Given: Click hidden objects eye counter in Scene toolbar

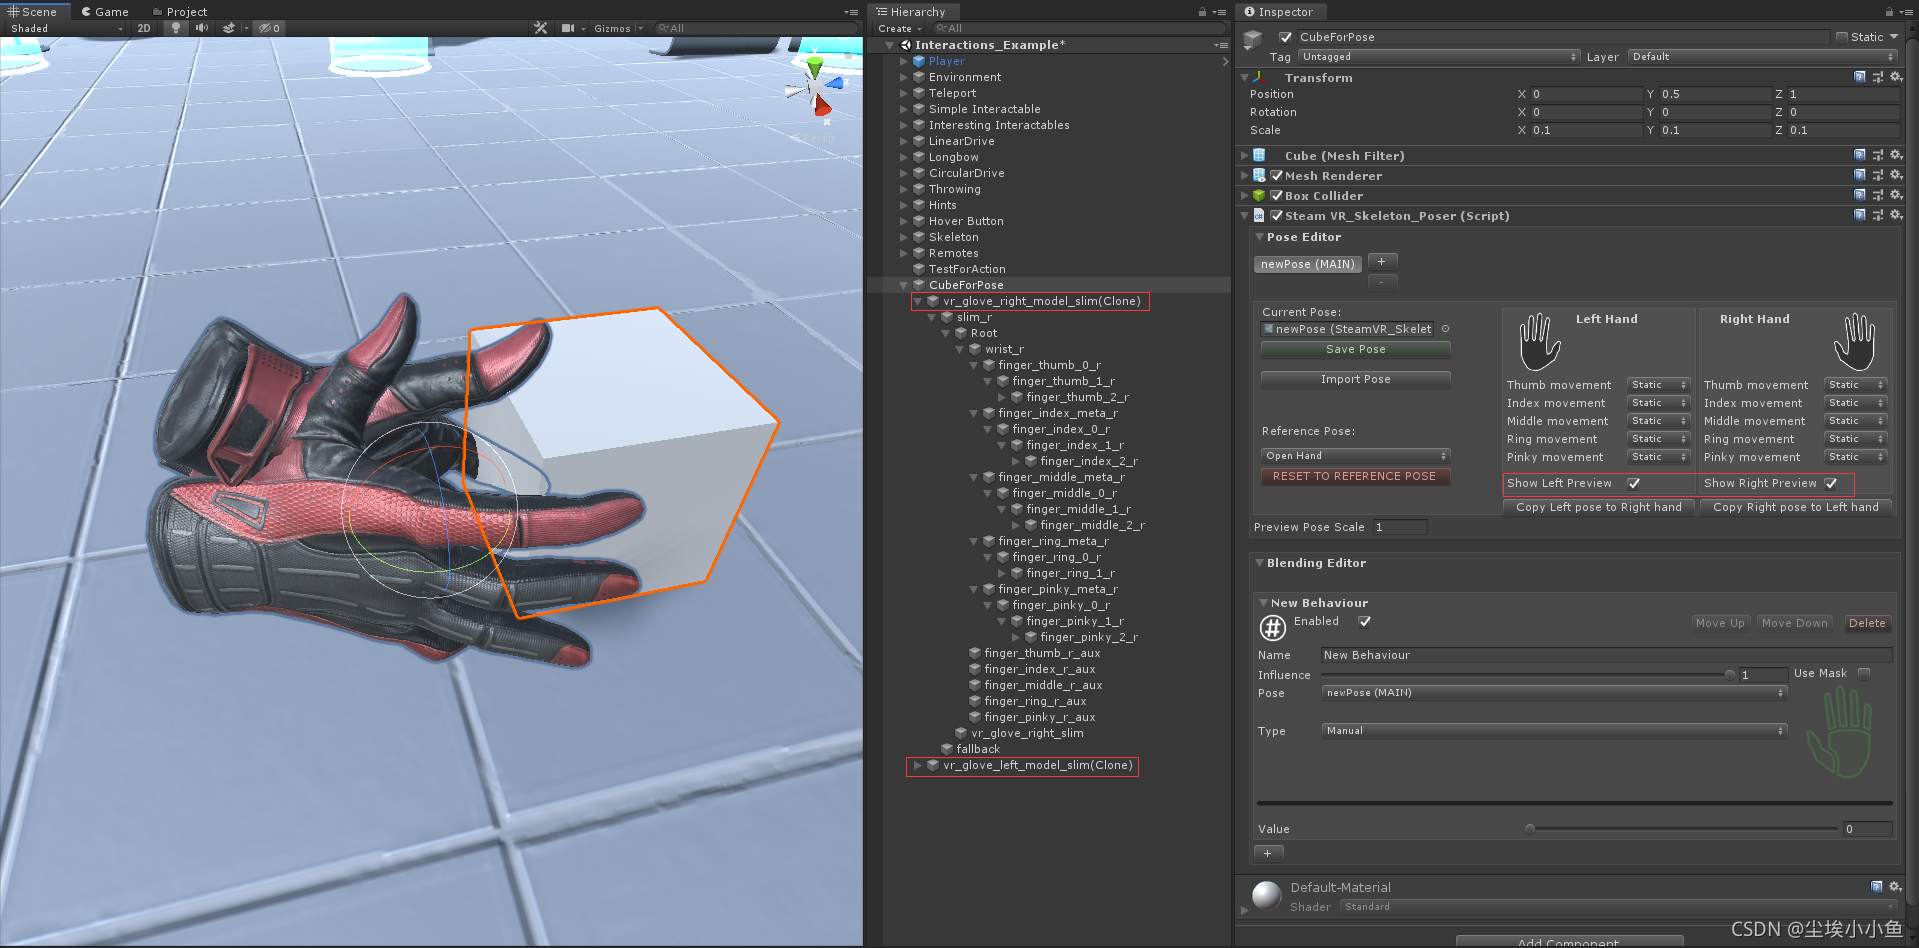Looking at the screenshot, I should (270, 28).
